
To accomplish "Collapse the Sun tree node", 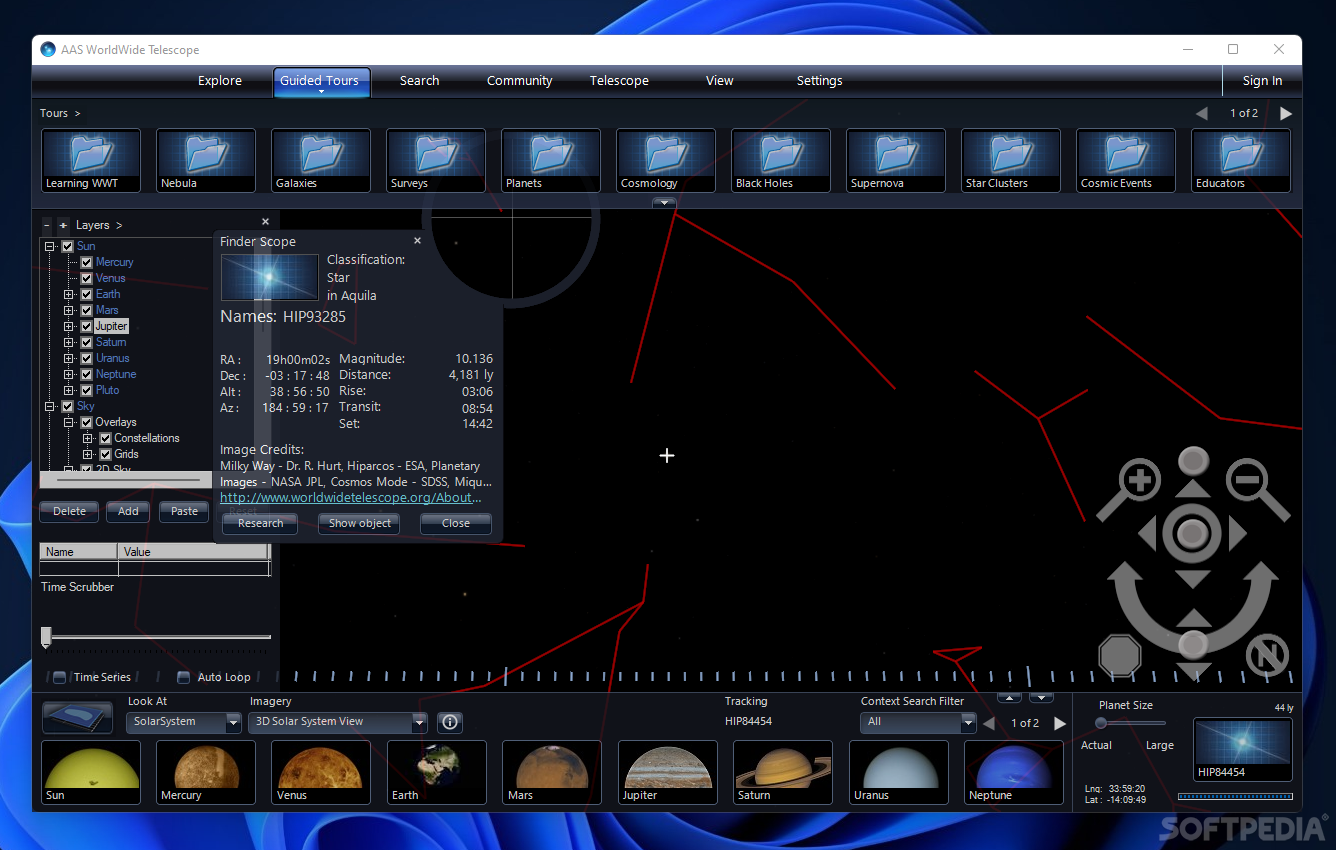I will [50, 246].
